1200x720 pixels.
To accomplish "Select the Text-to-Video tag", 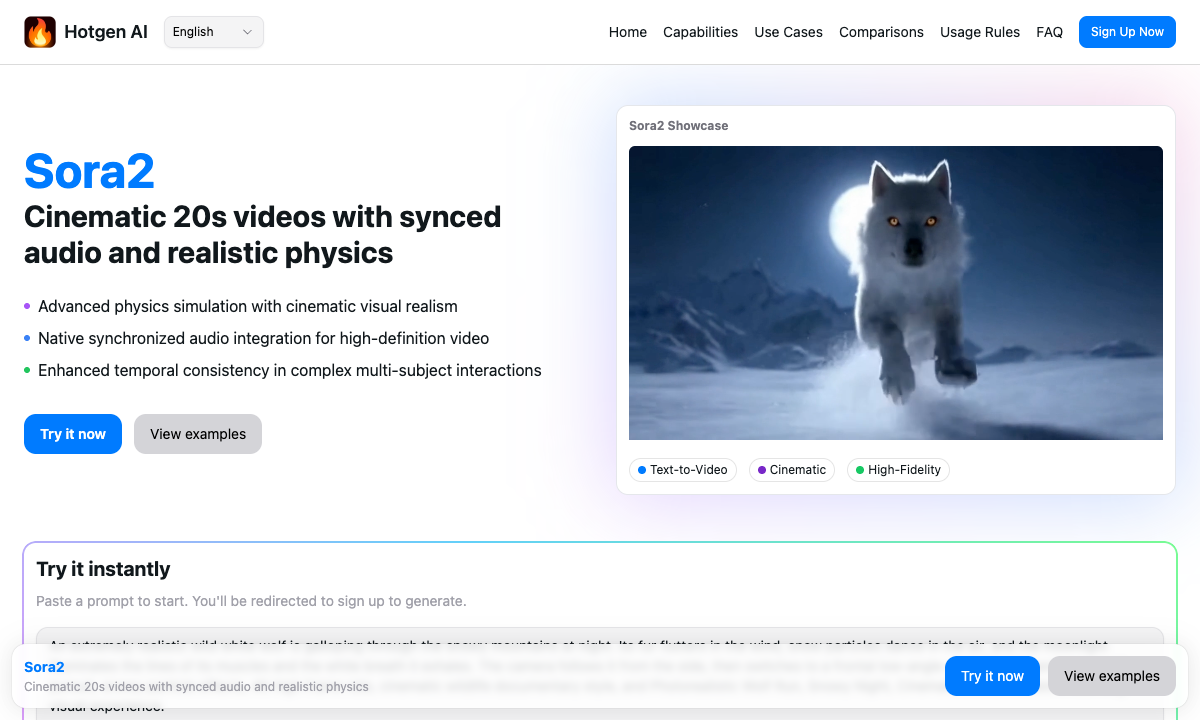I will (x=683, y=470).
